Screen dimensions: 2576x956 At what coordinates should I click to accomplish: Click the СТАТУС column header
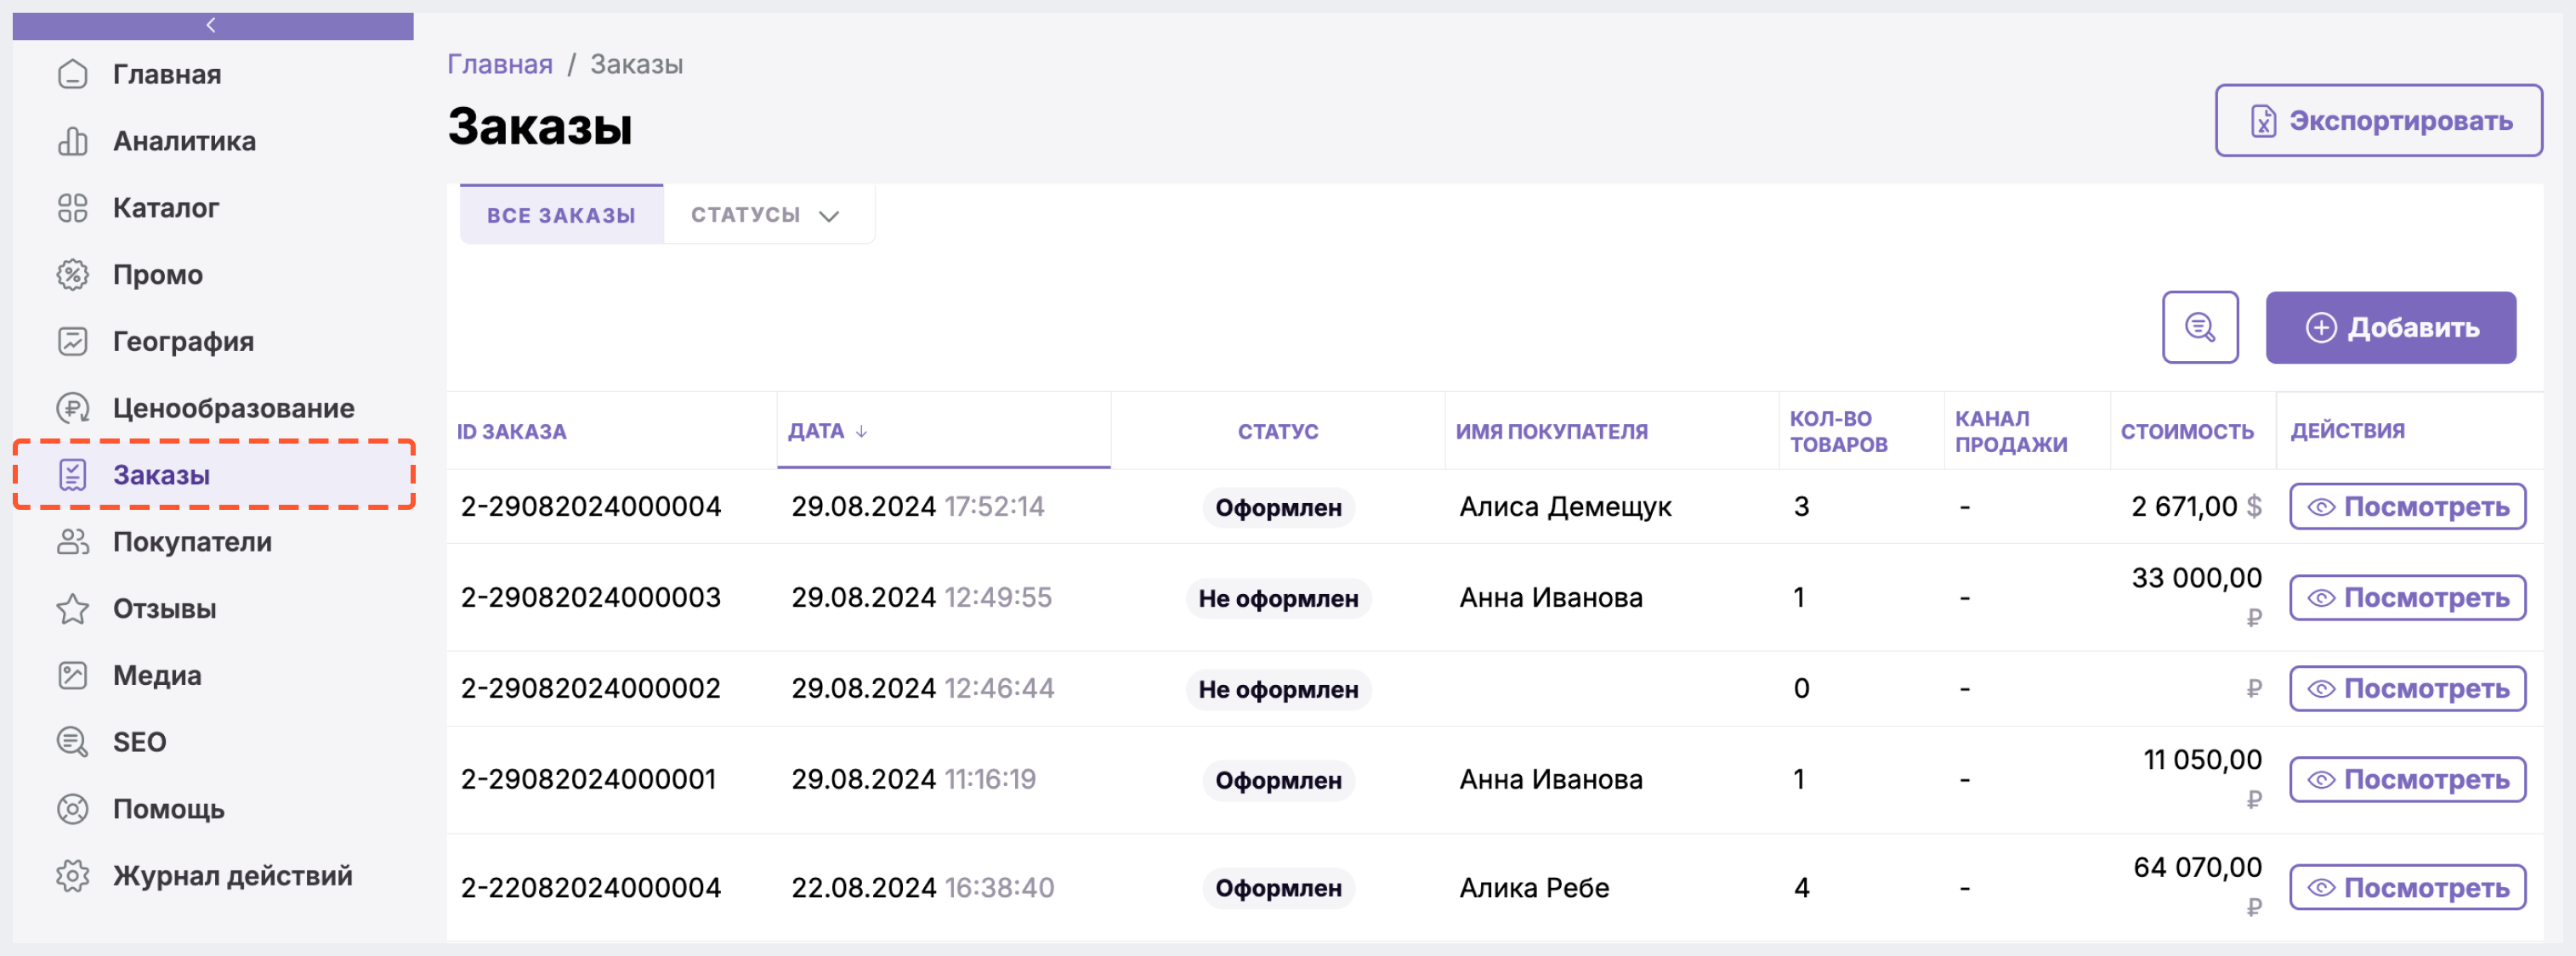(1277, 431)
